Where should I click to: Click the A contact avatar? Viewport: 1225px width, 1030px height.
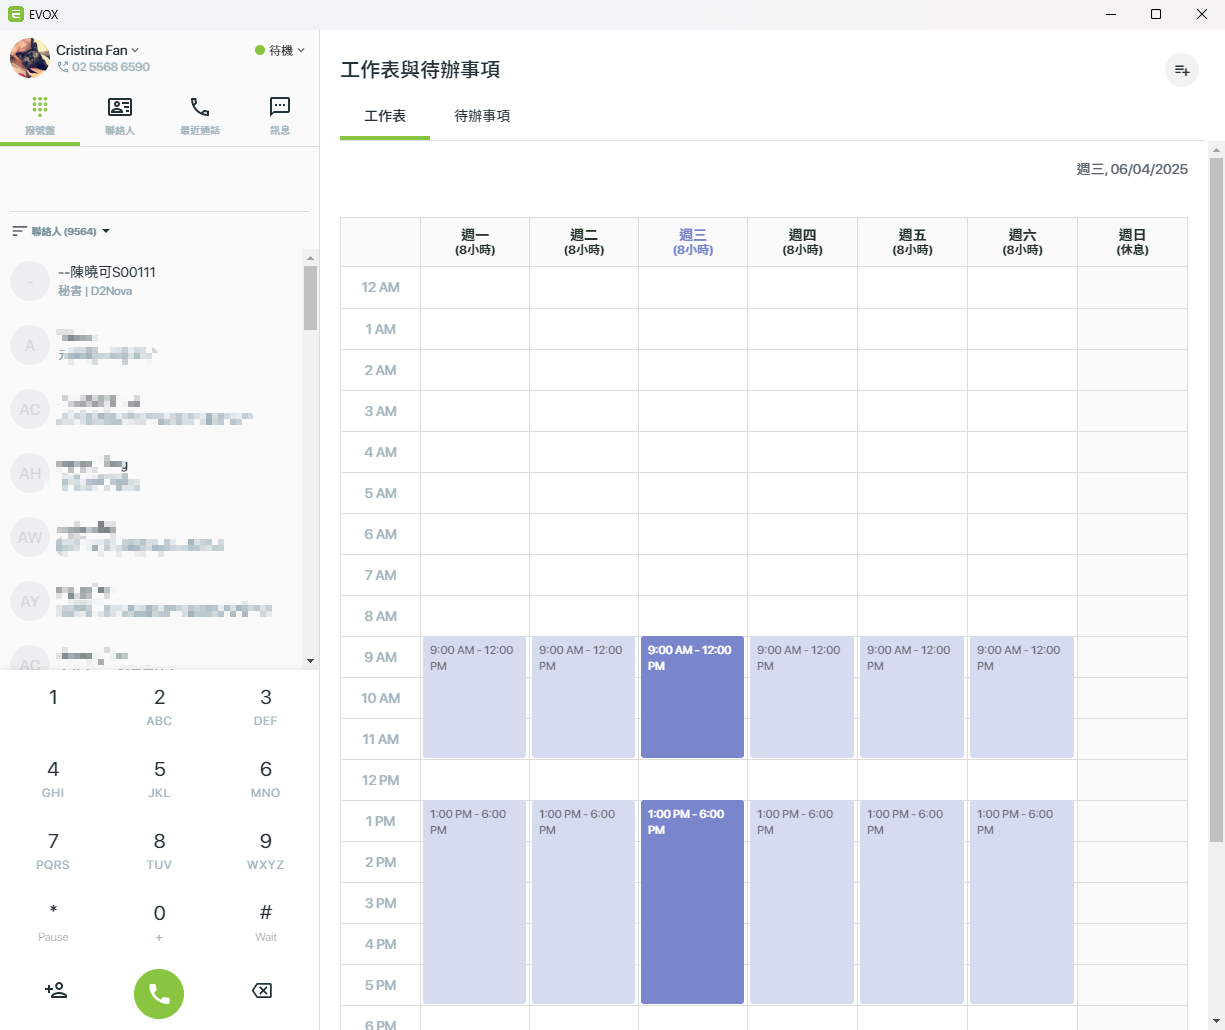[30, 345]
